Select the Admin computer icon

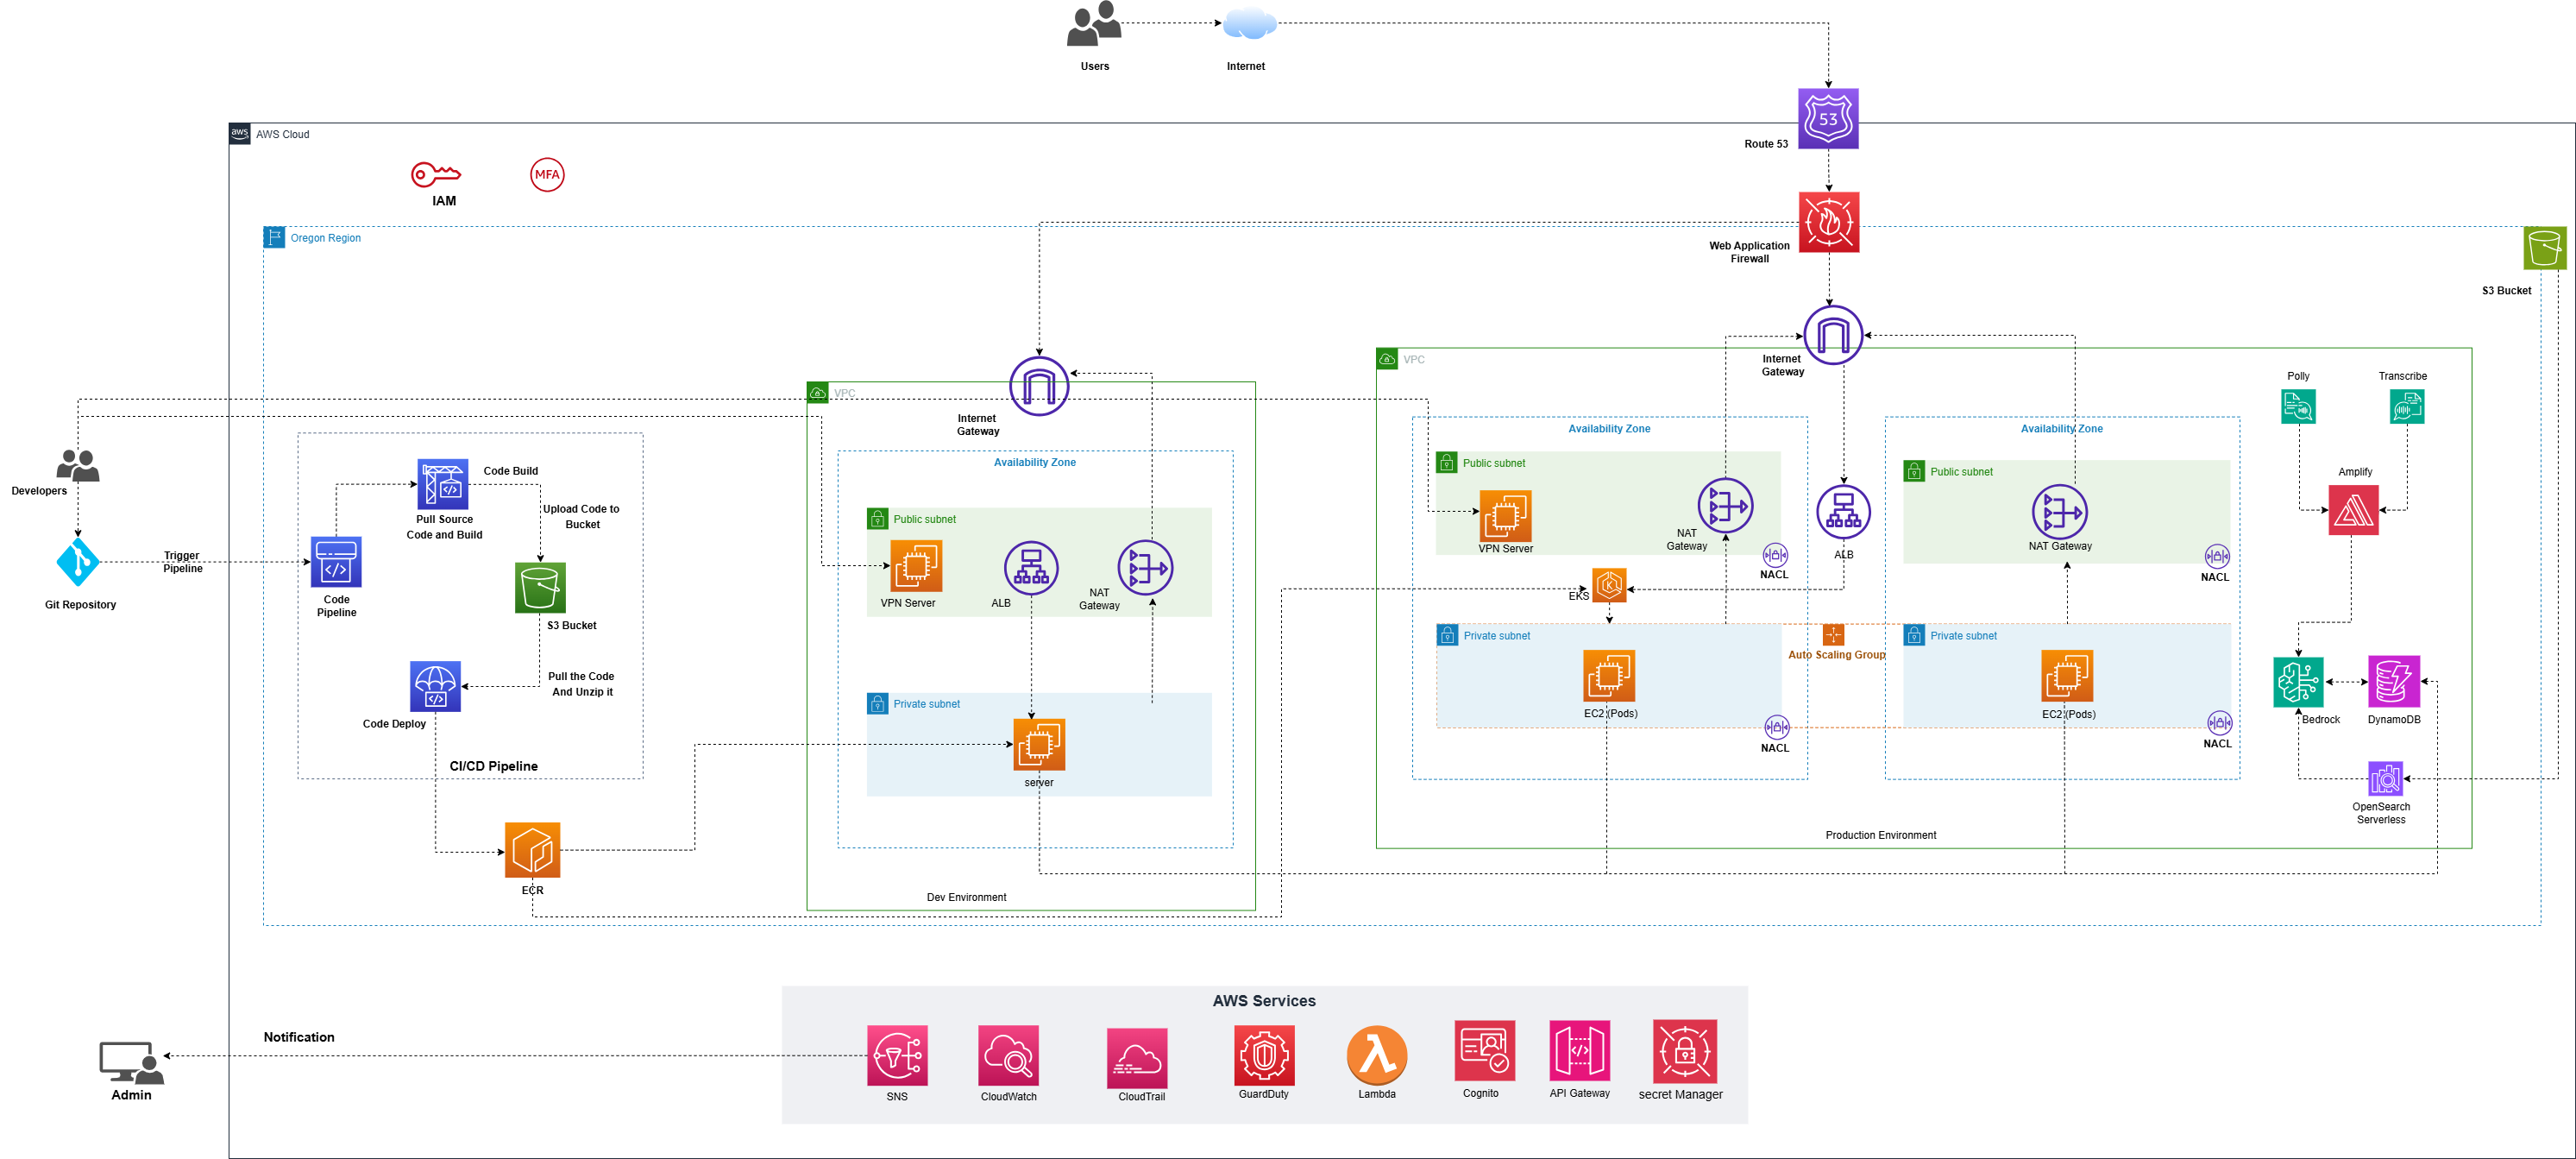click(x=131, y=1062)
